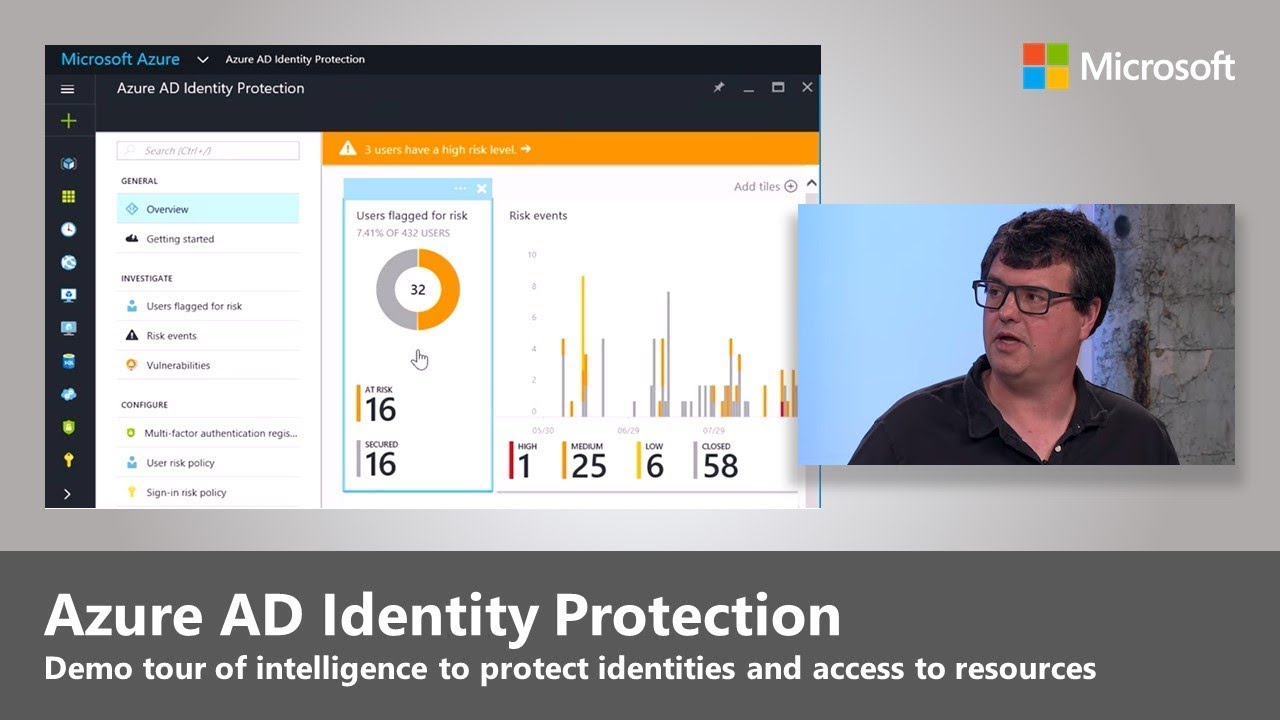Screen dimensions: 1280x720
Task: Open the green shield Security sidebar icon
Action: coord(68,427)
